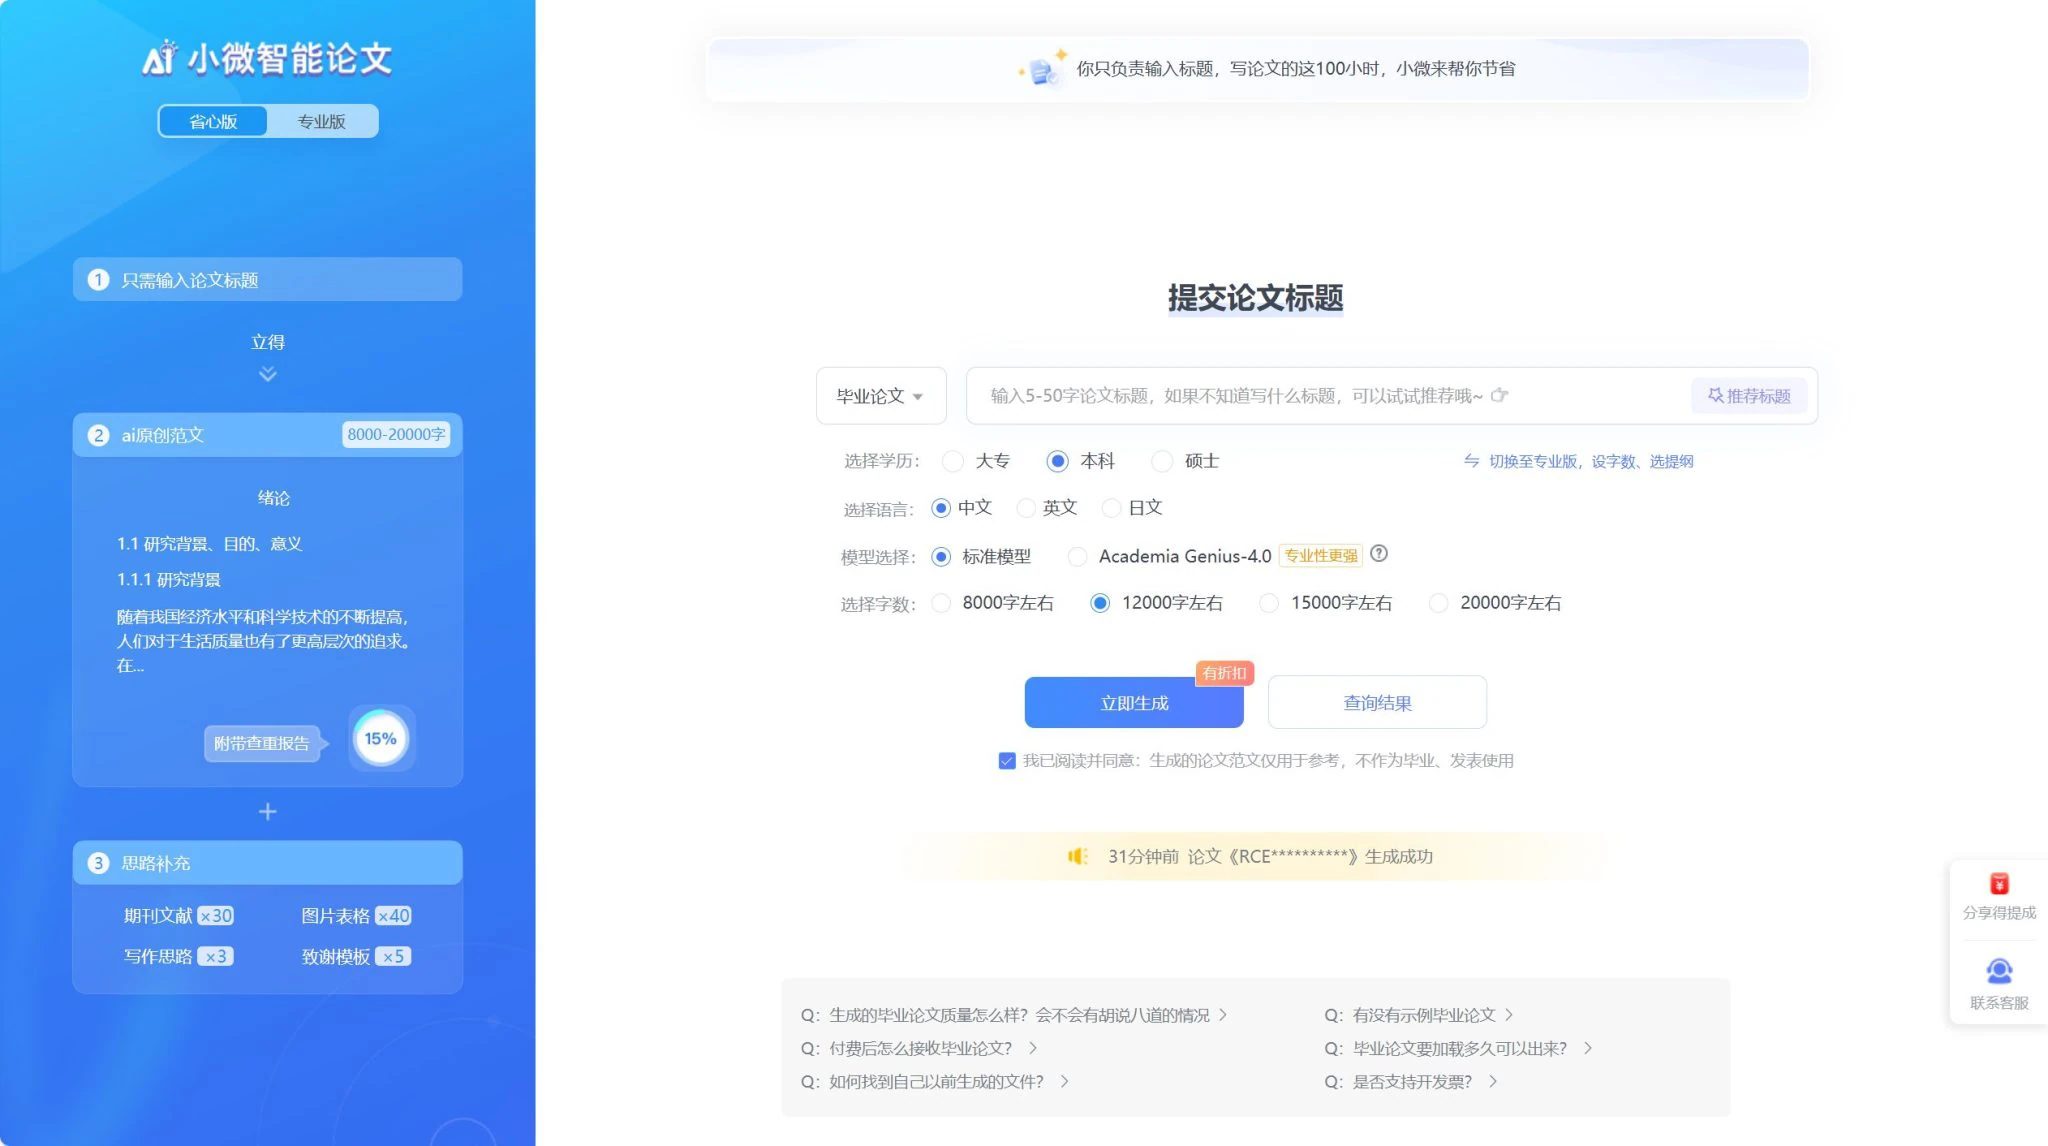Open the 毕业论文 type dropdown

coord(880,396)
